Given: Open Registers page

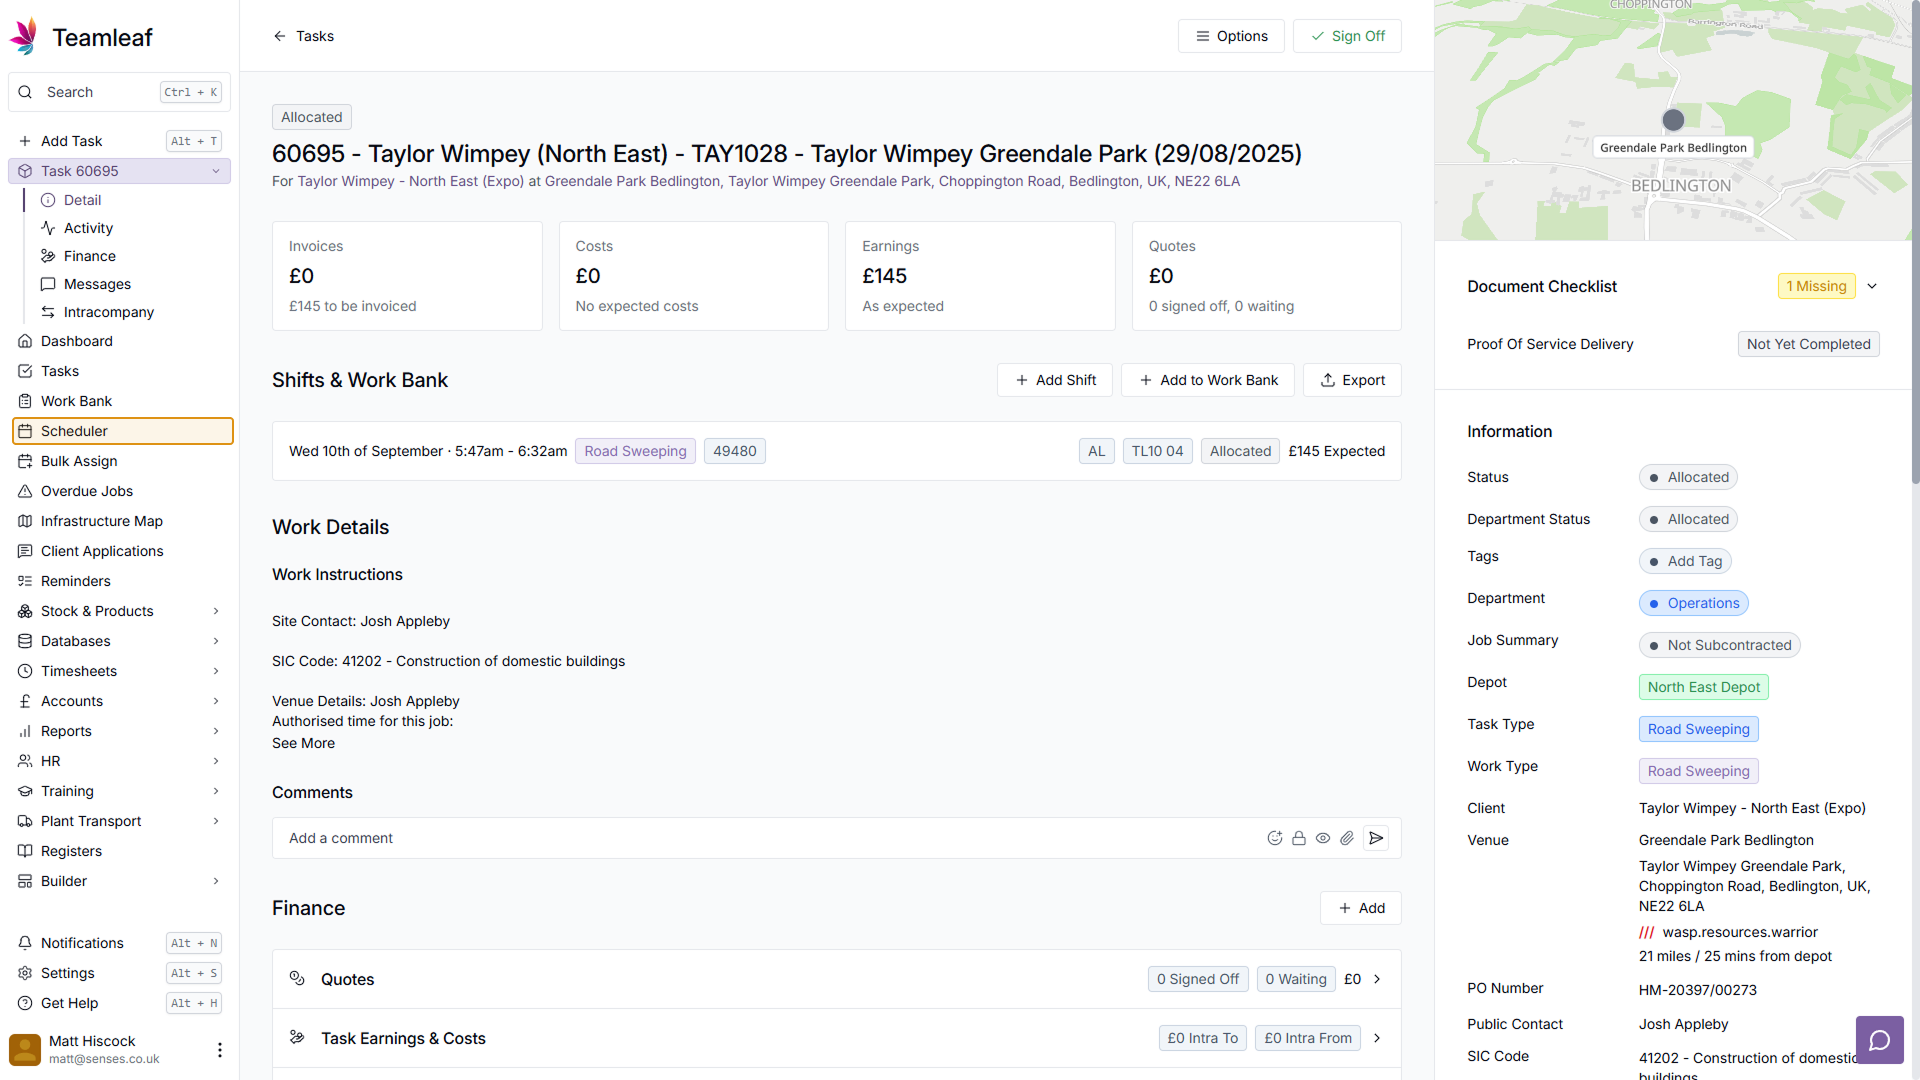Looking at the screenshot, I should tap(120, 851).
